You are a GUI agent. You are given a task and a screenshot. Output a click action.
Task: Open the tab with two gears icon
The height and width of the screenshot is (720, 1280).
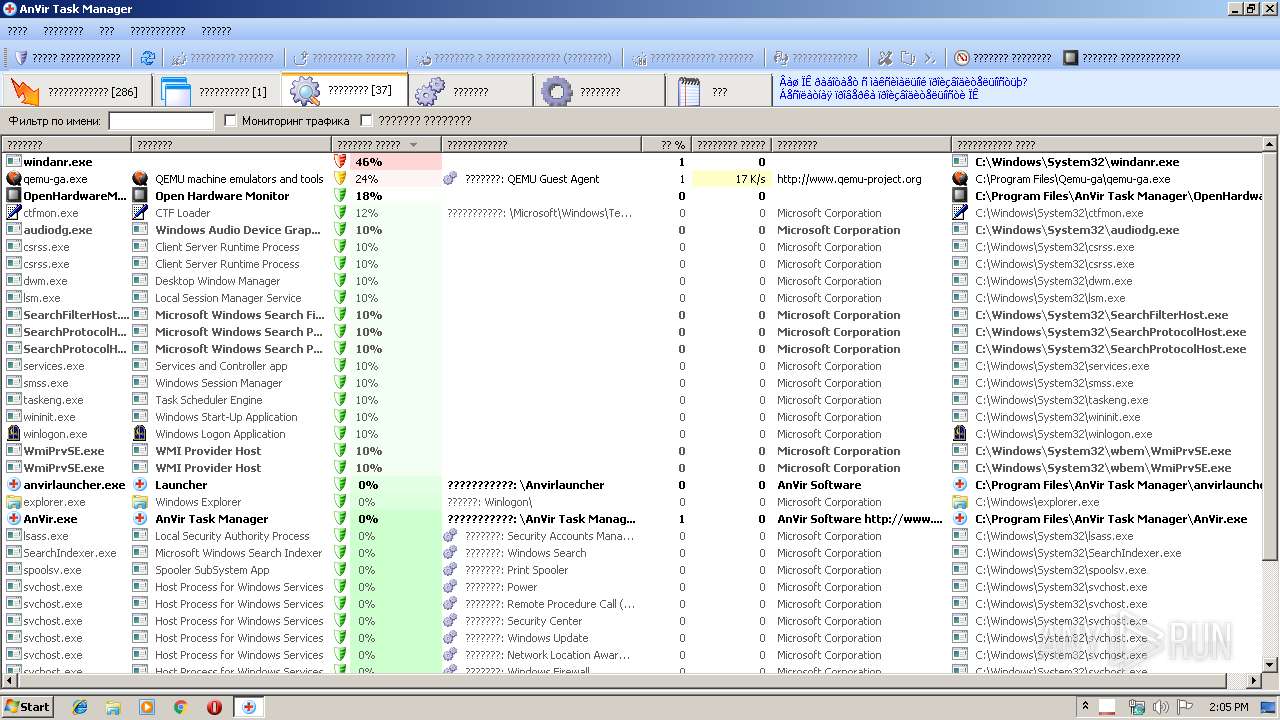(x=471, y=91)
